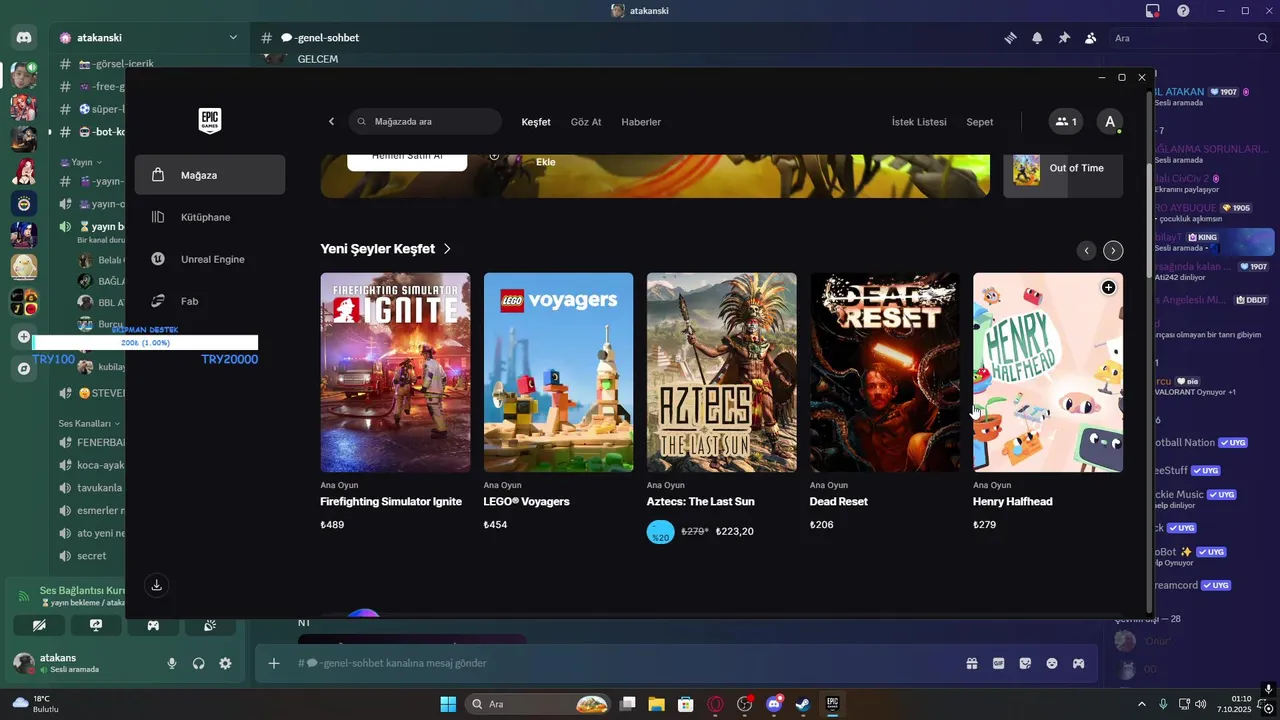Join tavukanla voice channel in Discord
The height and width of the screenshot is (720, 1280).
(x=91, y=488)
